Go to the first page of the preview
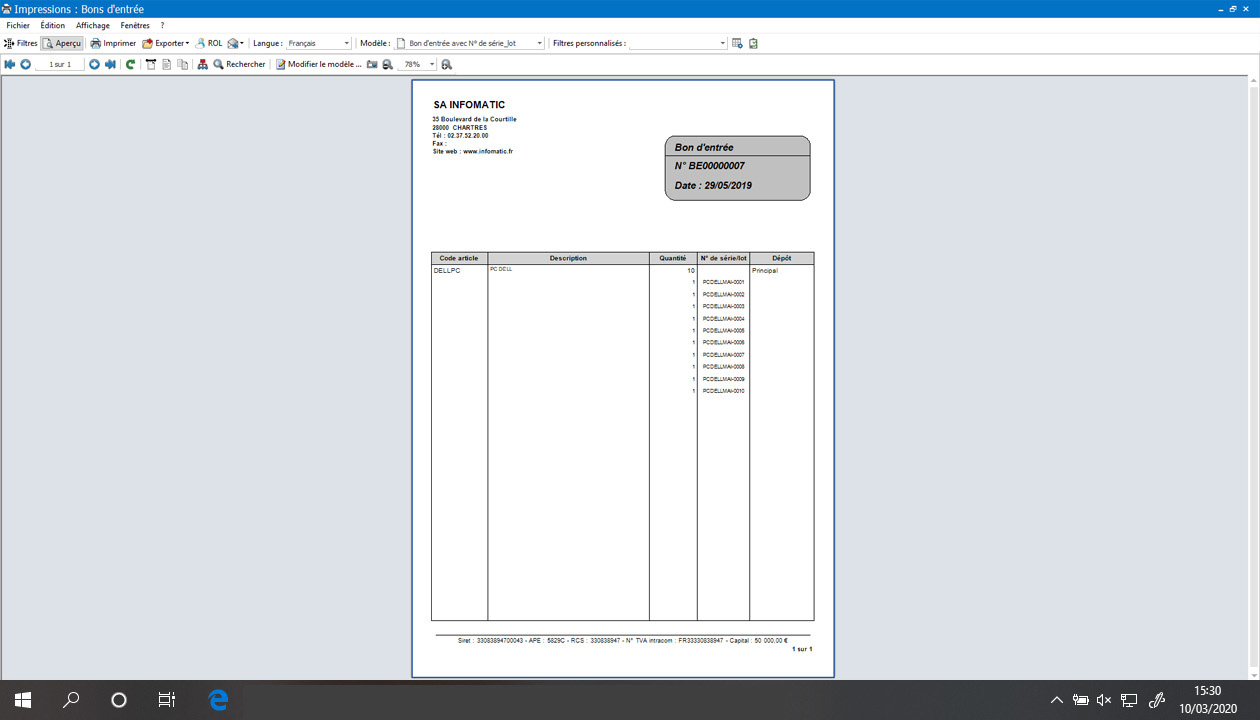The width and height of the screenshot is (1260, 720). point(10,64)
